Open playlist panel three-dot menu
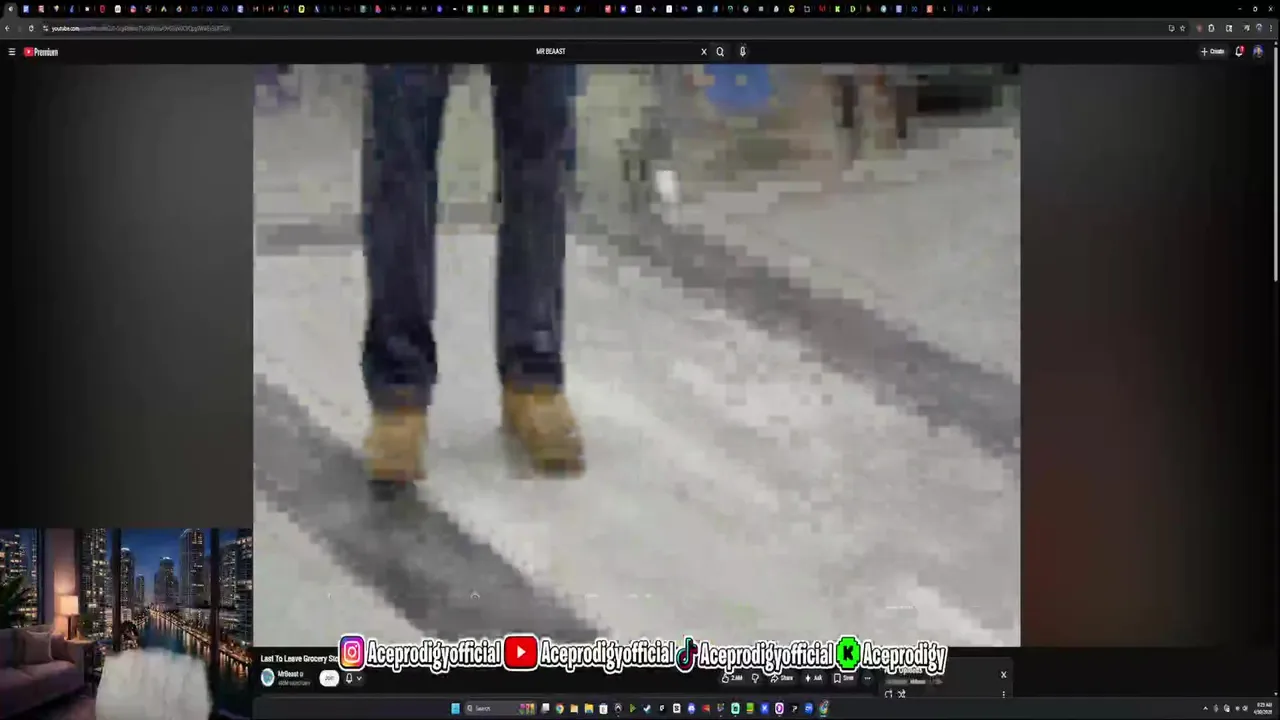1280x720 pixels. pos(1003,694)
